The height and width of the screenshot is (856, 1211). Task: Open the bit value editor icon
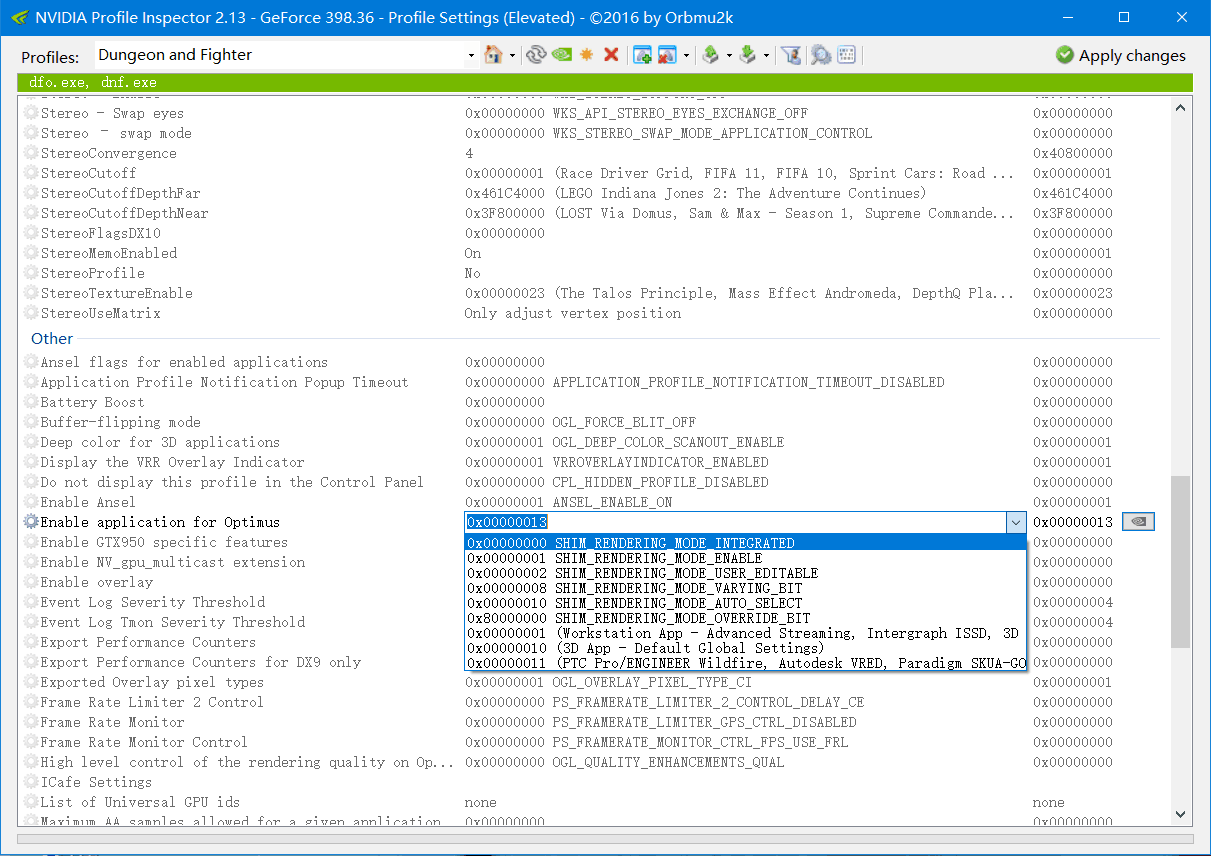point(846,55)
